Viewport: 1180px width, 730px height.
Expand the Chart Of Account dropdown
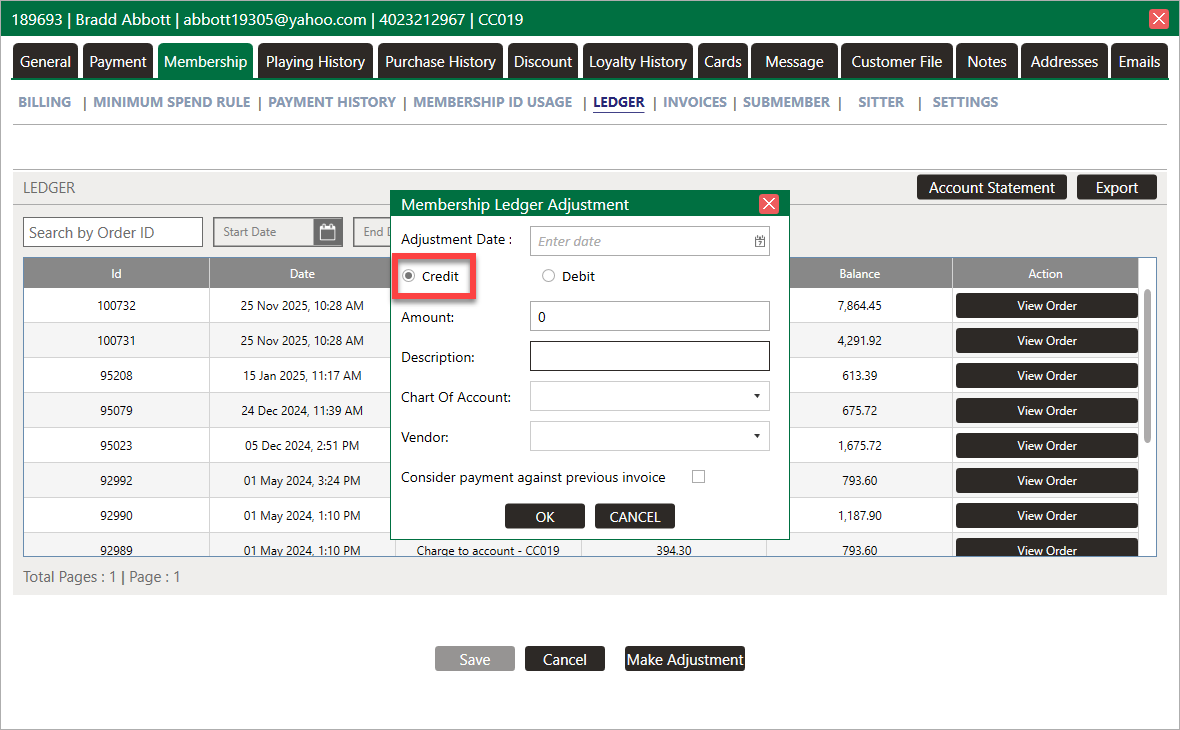[x=757, y=396]
